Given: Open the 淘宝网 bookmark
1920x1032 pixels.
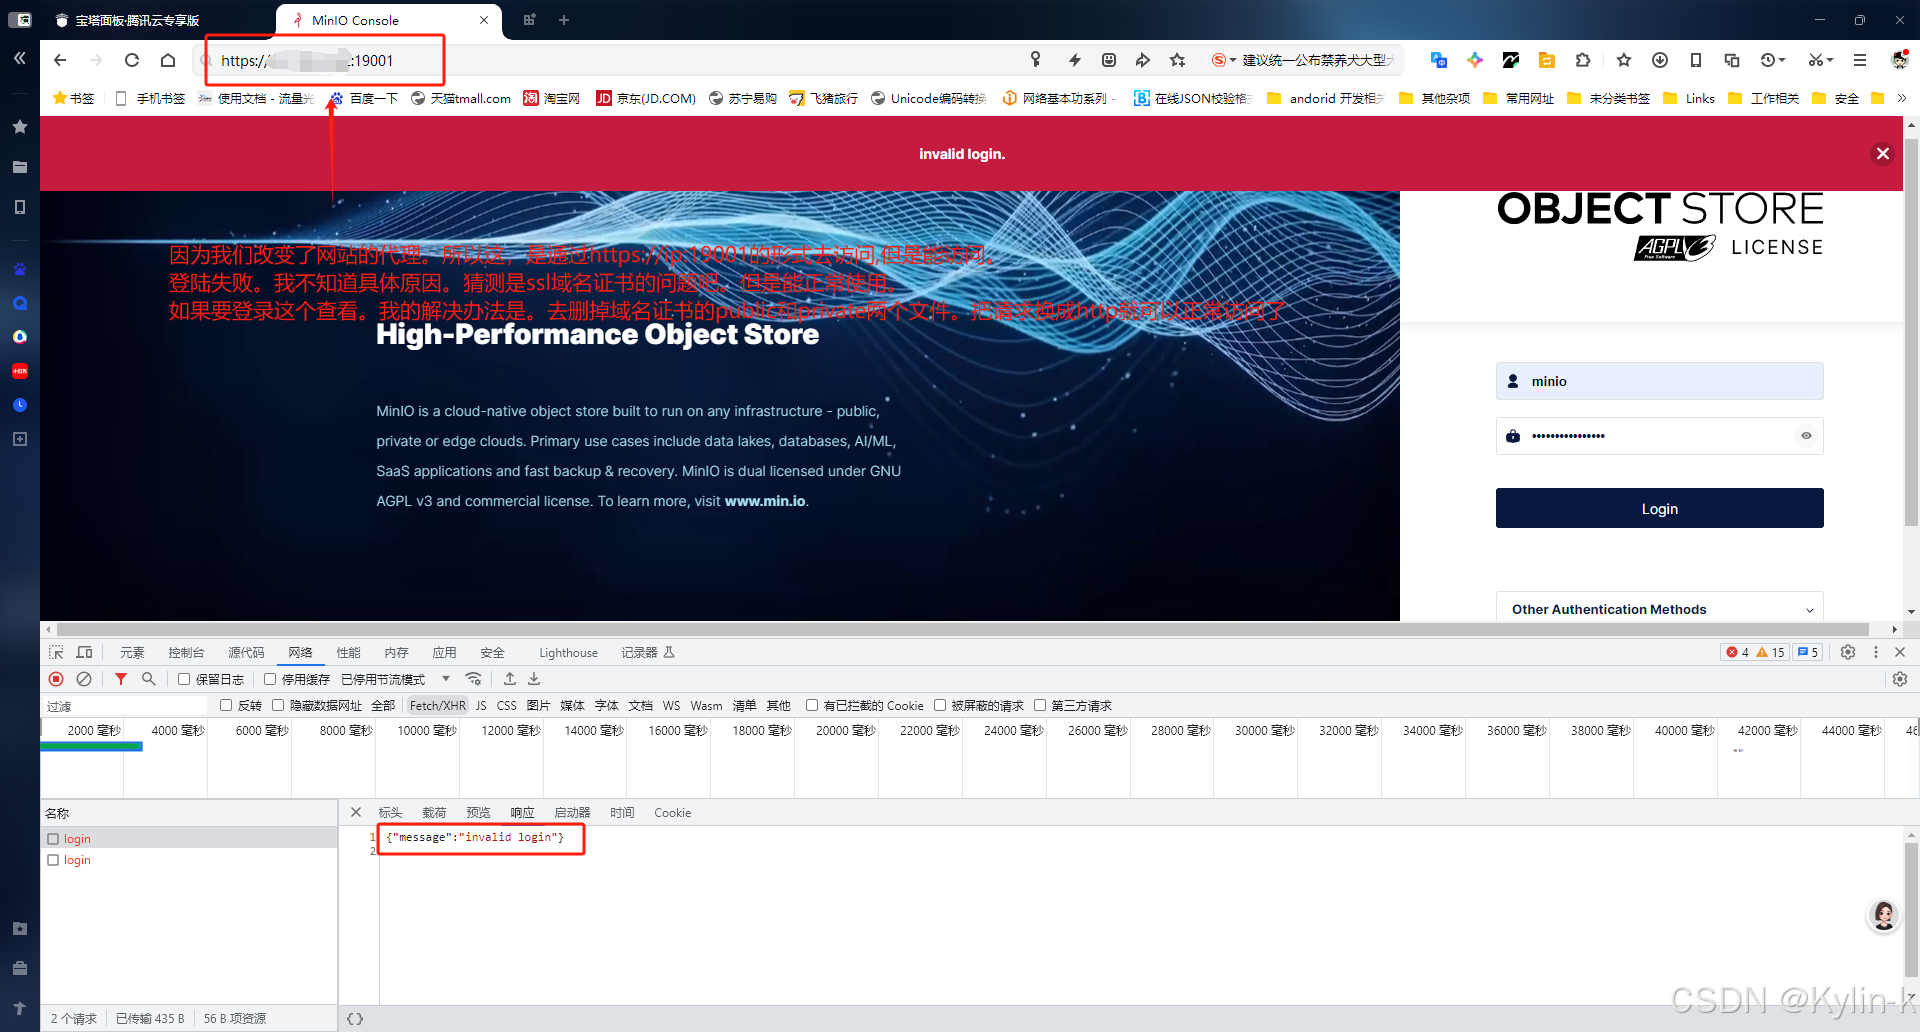Looking at the screenshot, I should coord(552,98).
